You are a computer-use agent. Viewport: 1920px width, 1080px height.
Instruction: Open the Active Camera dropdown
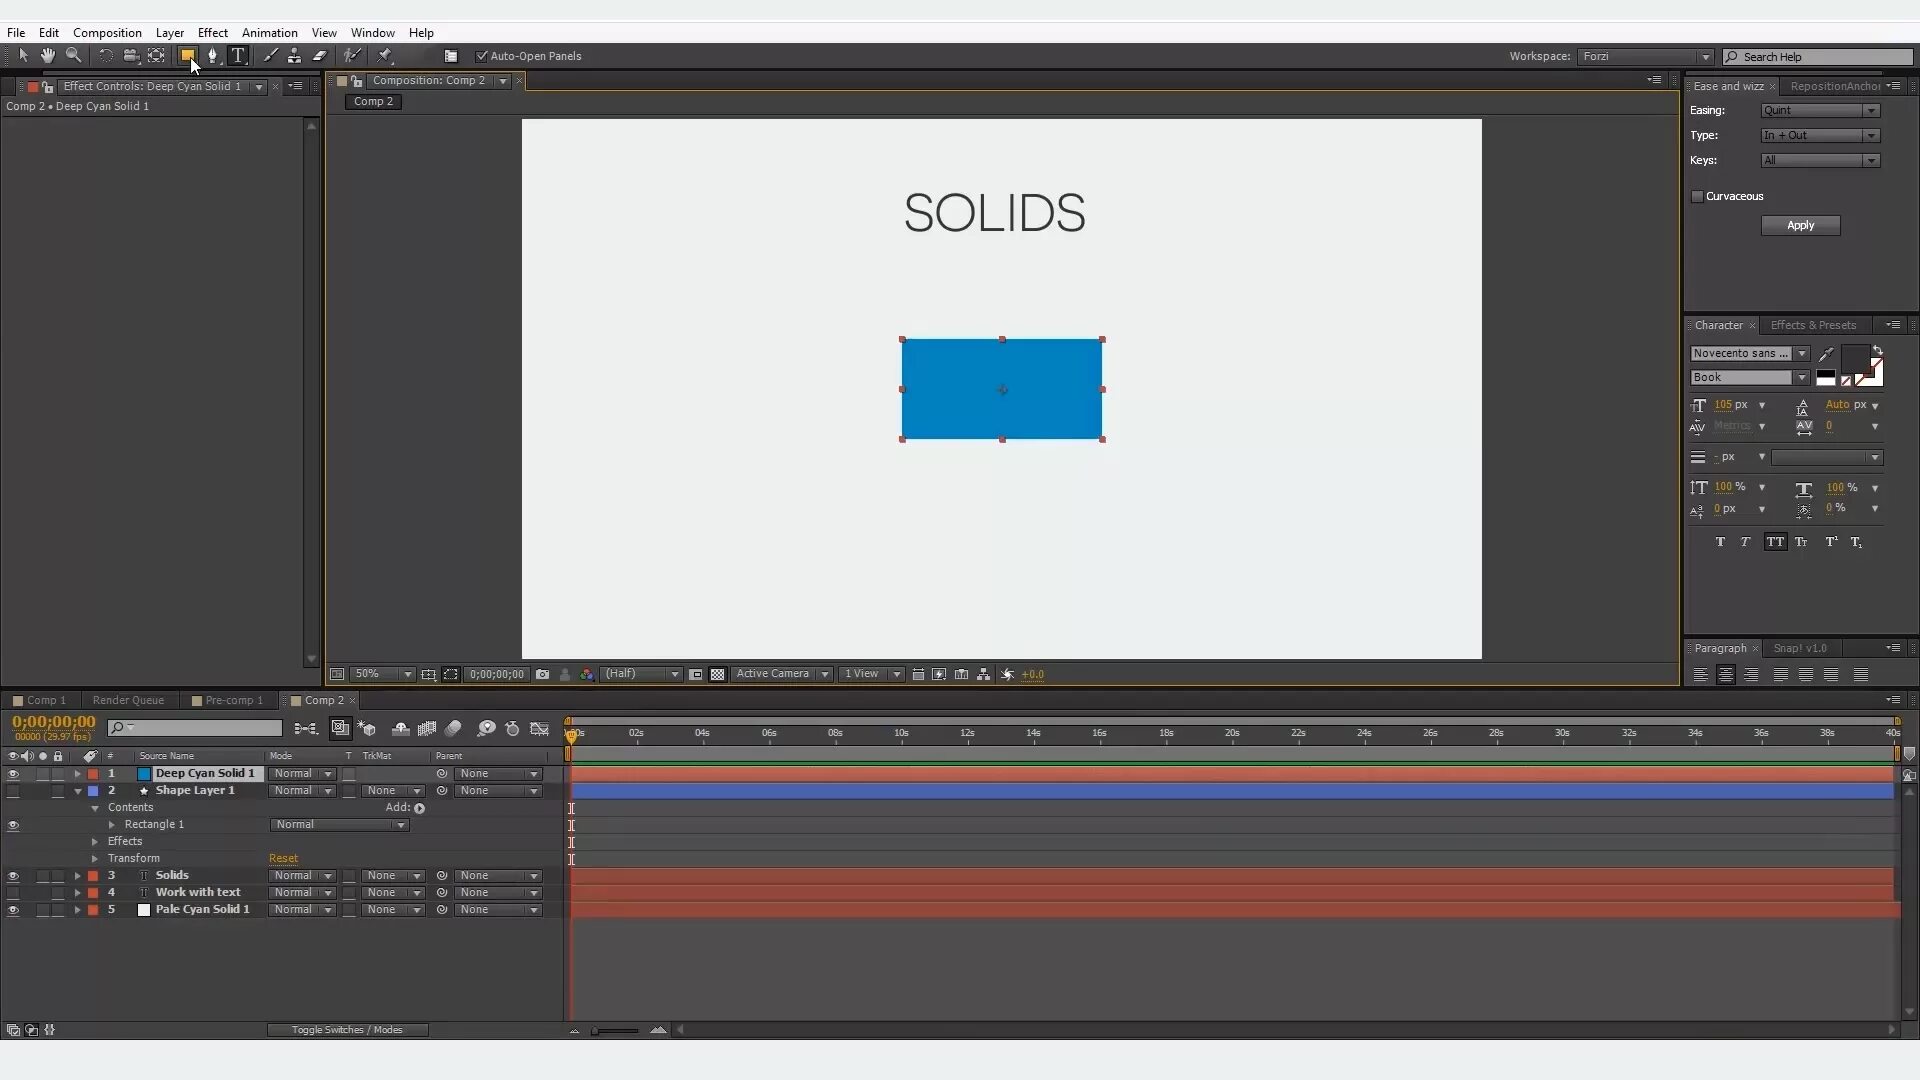tap(782, 675)
